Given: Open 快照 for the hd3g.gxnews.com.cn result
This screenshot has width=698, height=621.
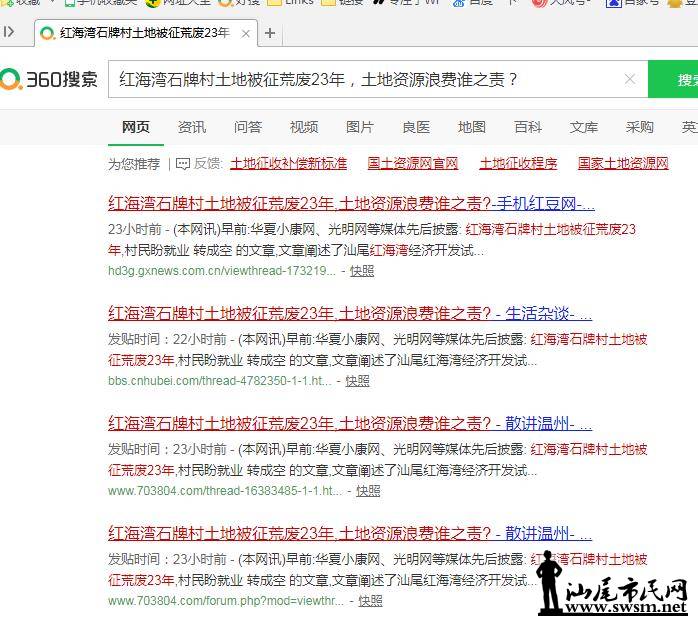Looking at the screenshot, I should 362,271.
